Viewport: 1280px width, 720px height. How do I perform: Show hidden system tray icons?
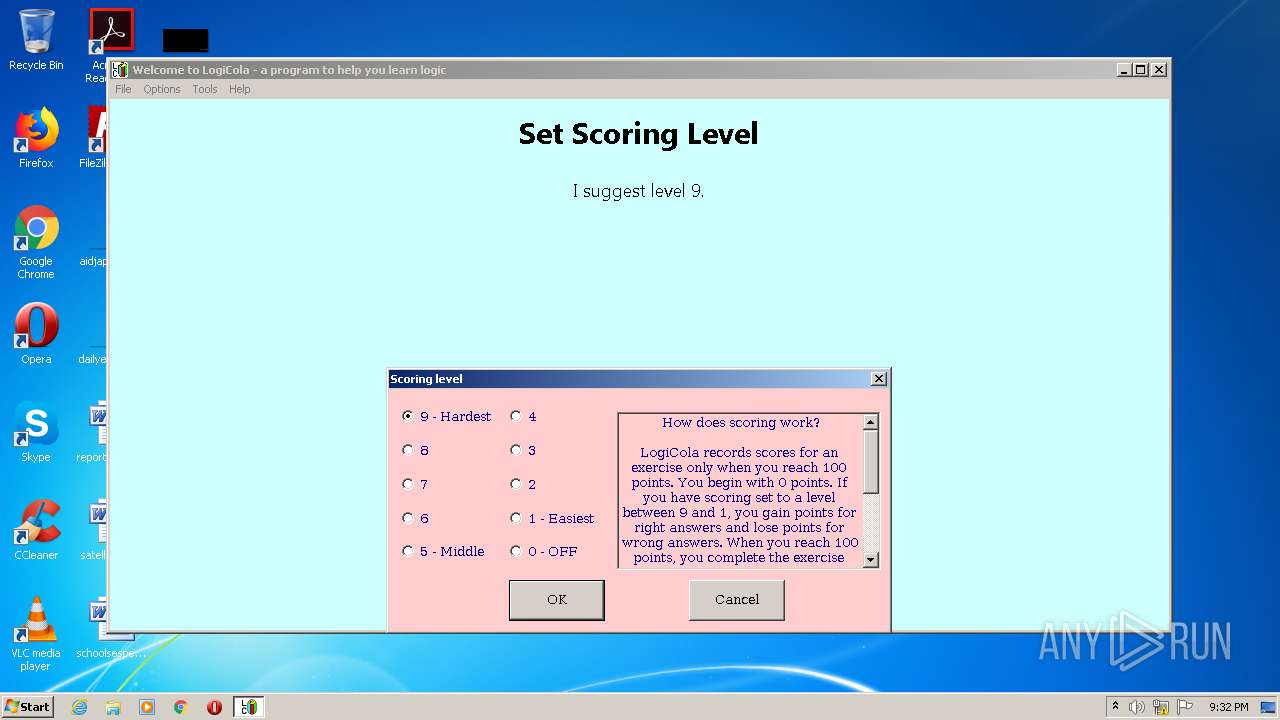[x=1115, y=707]
